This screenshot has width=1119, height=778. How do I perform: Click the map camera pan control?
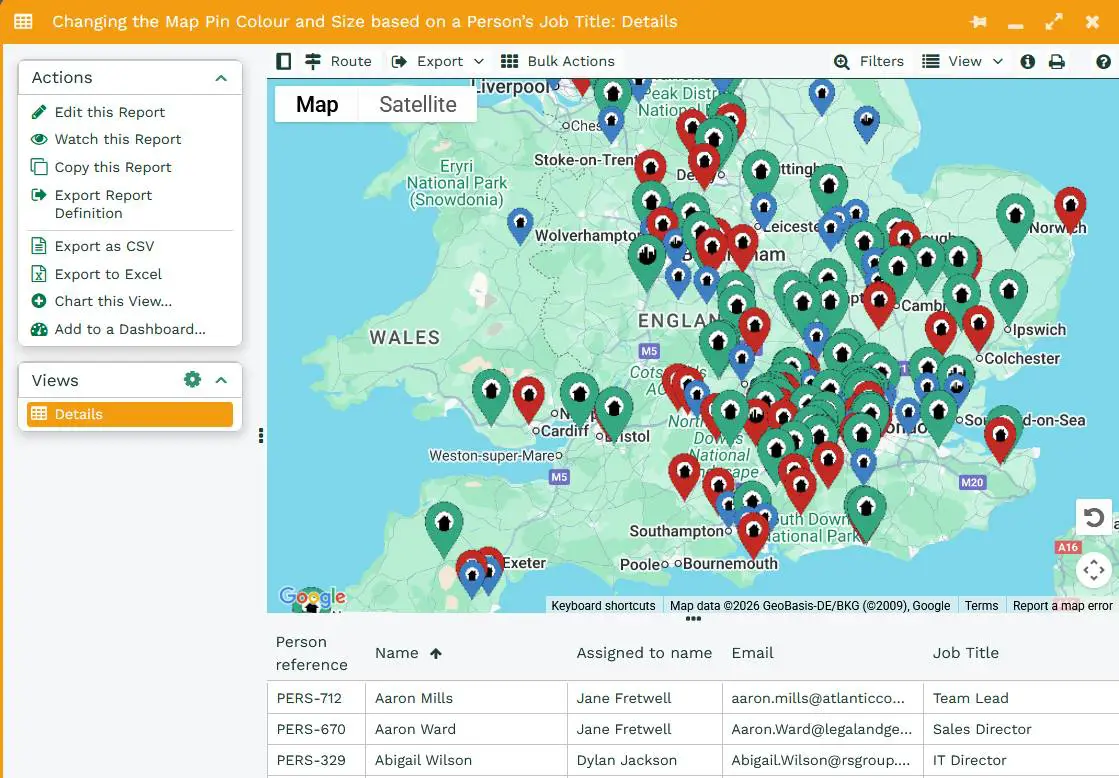tap(1094, 570)
